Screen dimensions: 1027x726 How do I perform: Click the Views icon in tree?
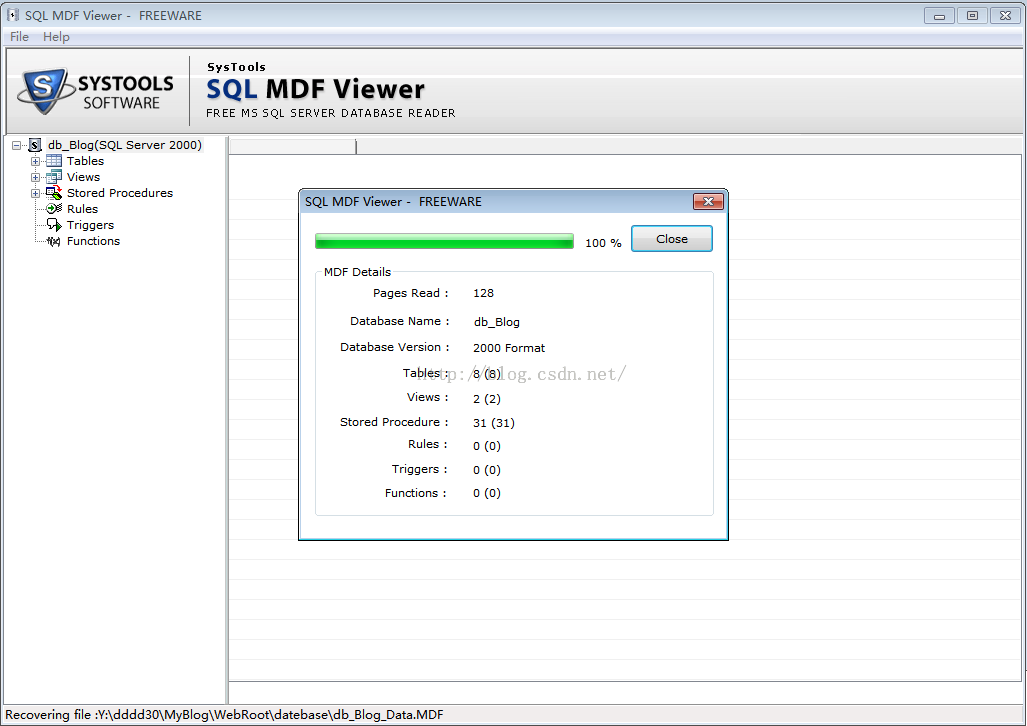[54, 177]
